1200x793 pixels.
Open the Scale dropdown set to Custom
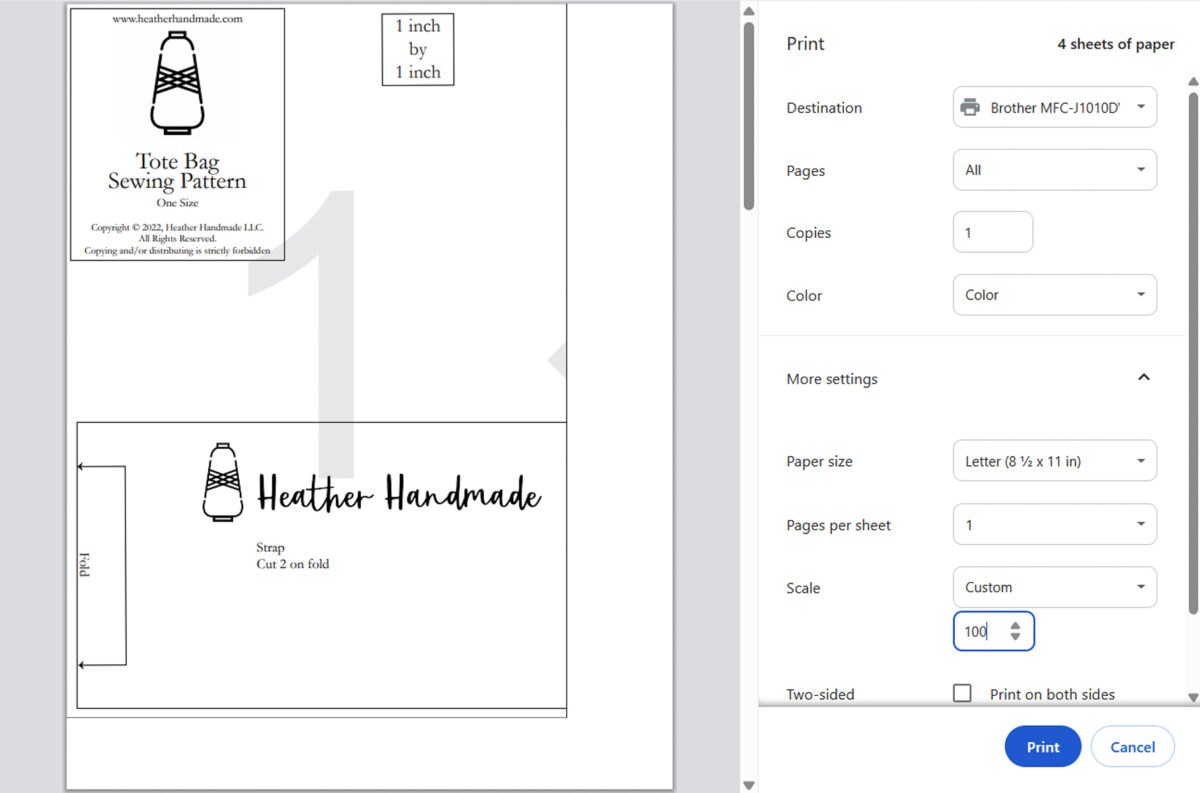pyautogui.click(x=1055, y=587)
